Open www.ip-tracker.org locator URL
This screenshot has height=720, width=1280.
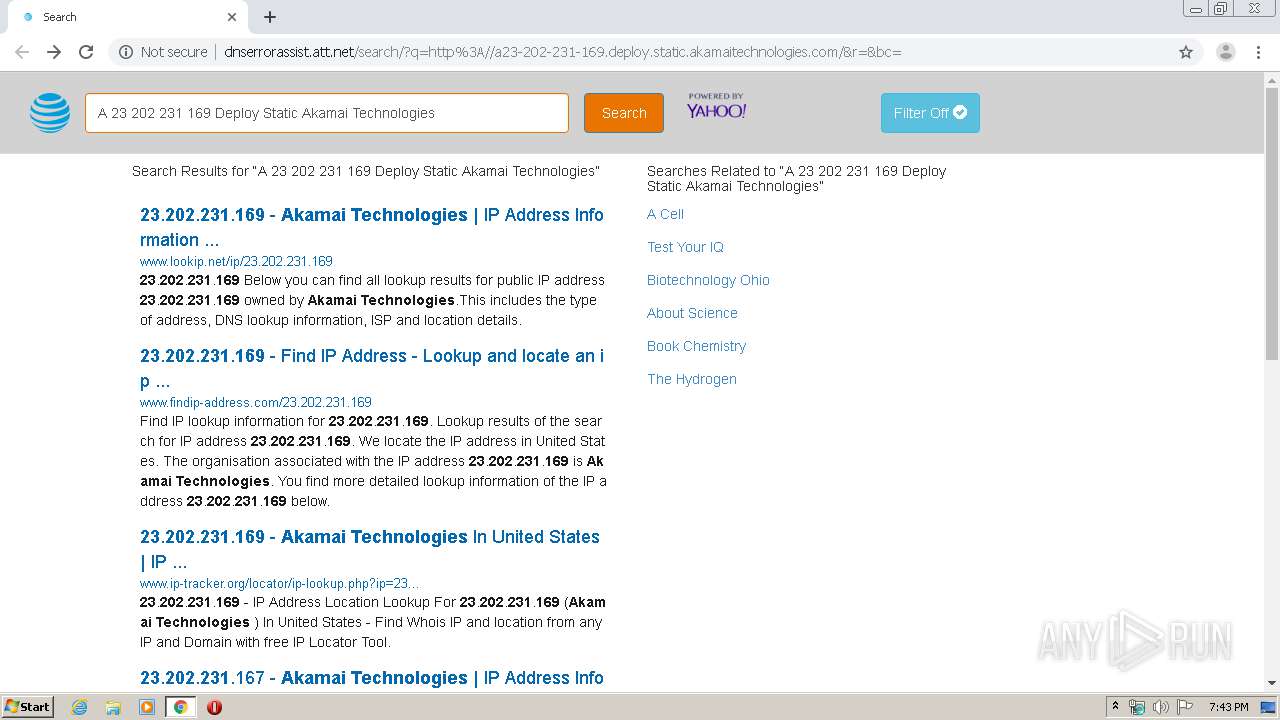point(279,583)
